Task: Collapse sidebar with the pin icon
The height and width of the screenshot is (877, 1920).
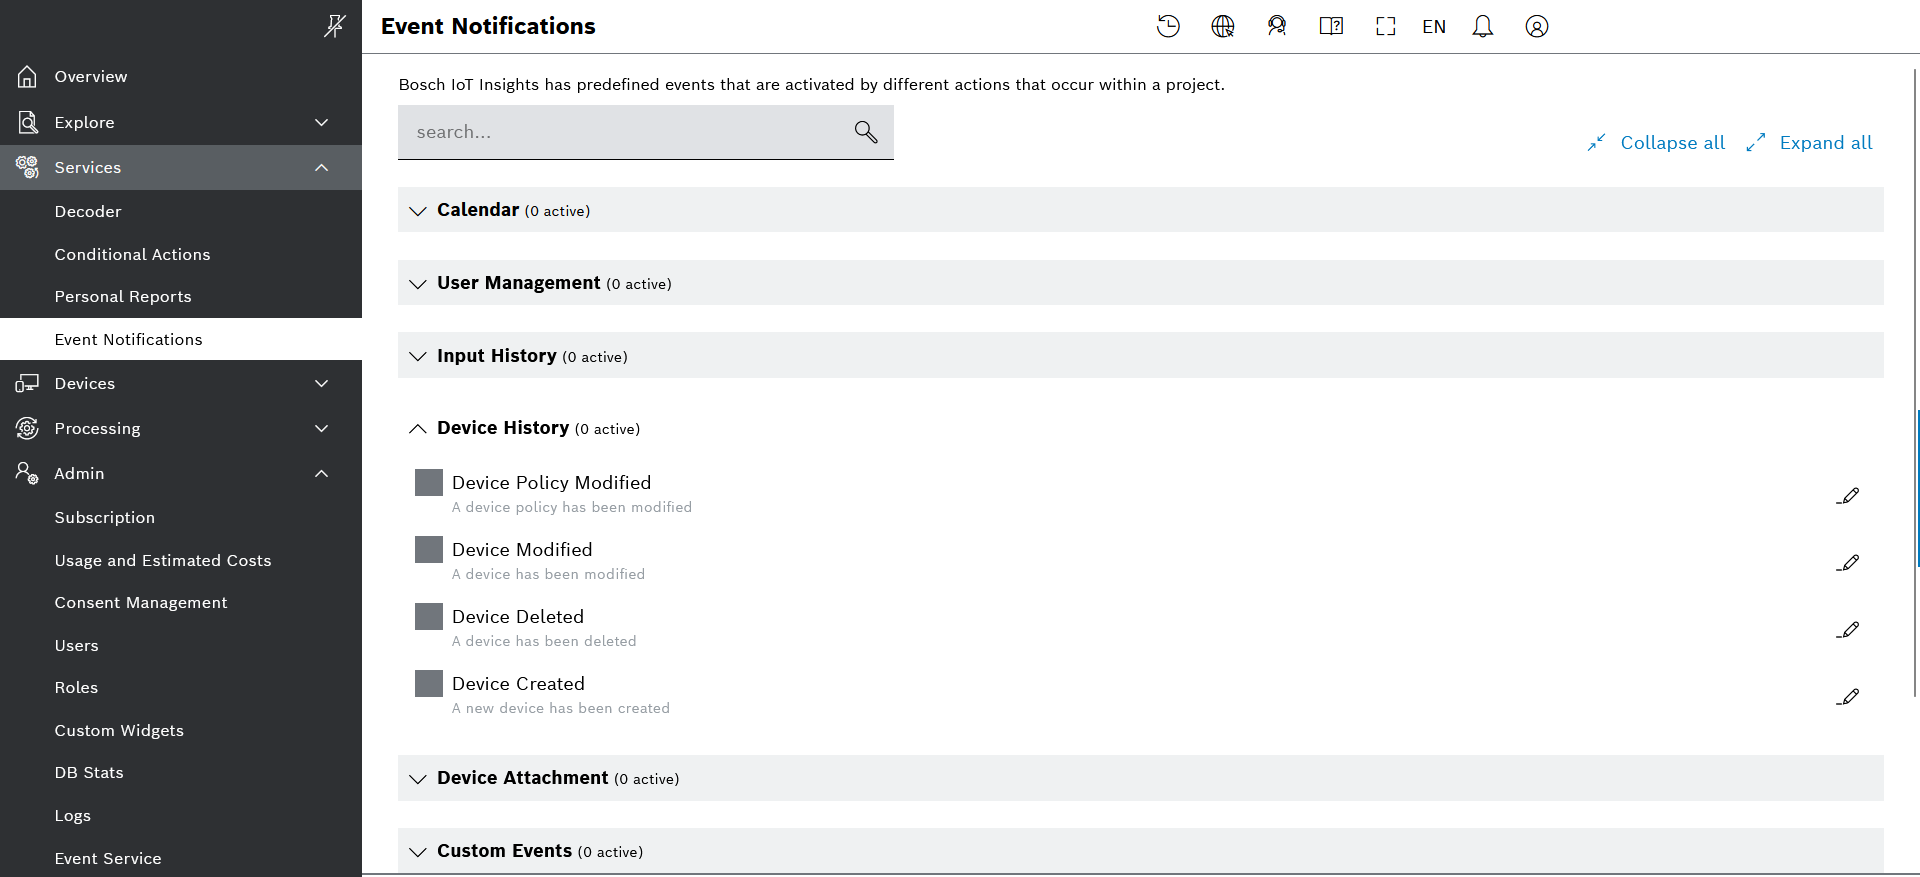Action: pos(334,26)
